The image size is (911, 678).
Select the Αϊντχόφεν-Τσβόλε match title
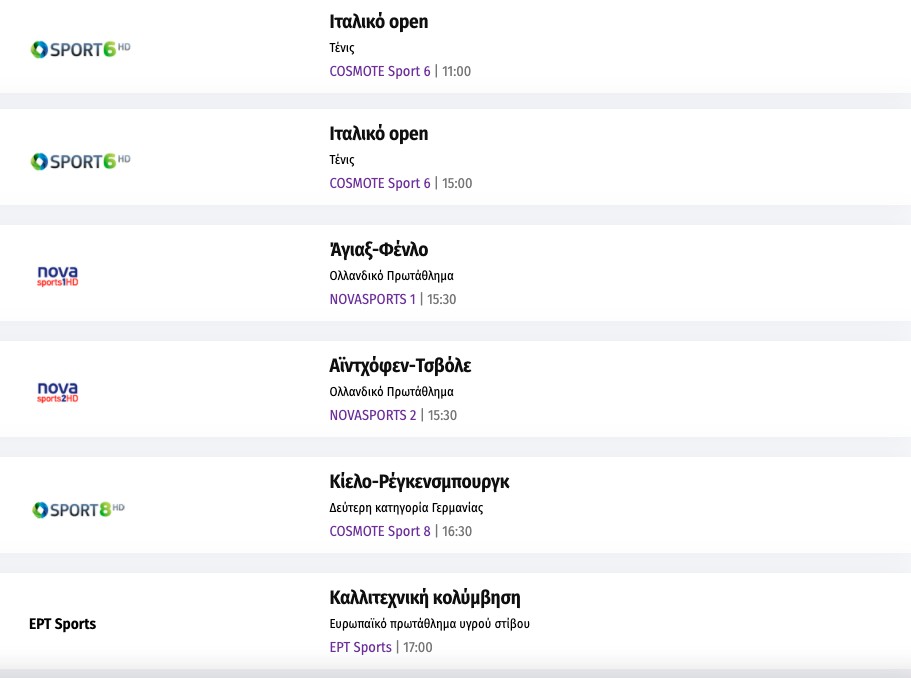(400, 366)
